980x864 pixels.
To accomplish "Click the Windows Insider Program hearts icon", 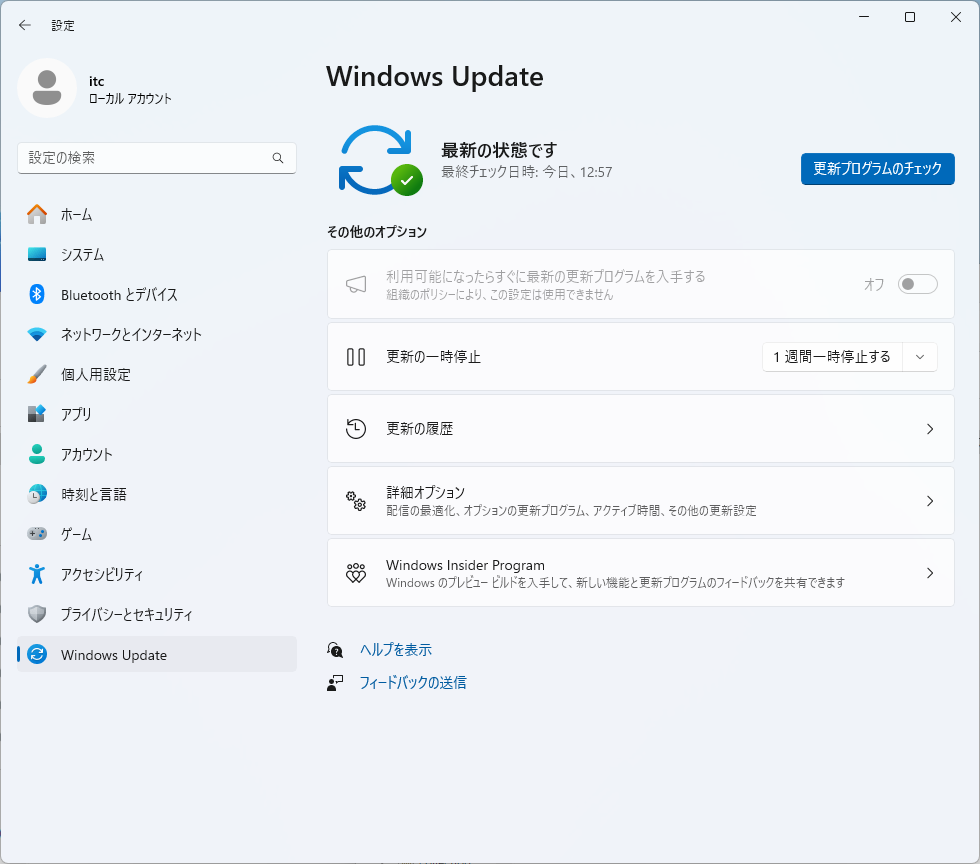I will point(356,573).
